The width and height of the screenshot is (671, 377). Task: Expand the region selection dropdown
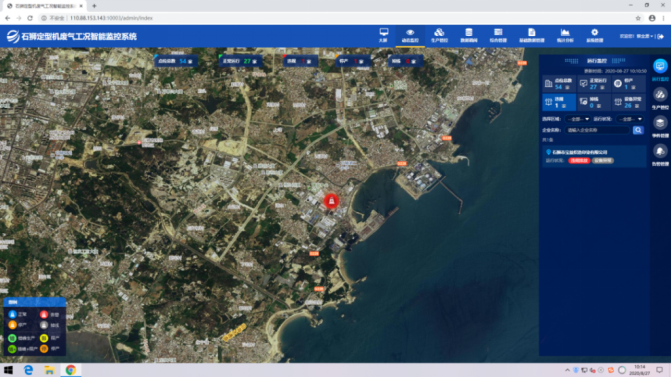[578, 119]
